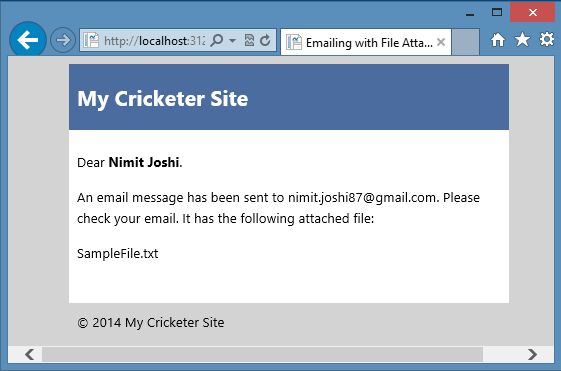The height and width of the screenshot is (371, 561).
Task: Open the Home page icon
Action: coord(498,40)
